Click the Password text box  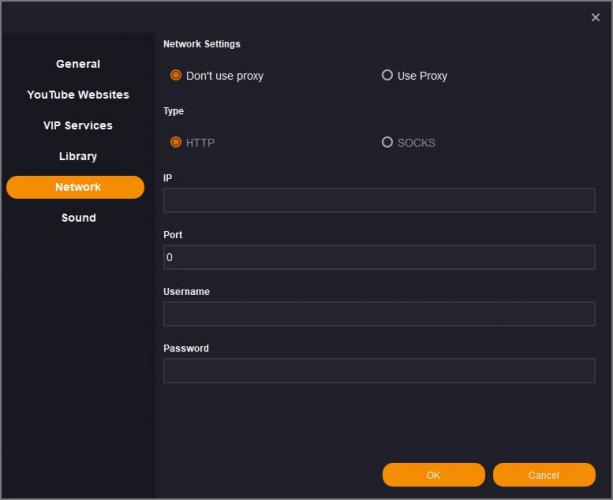pos(378,371)
